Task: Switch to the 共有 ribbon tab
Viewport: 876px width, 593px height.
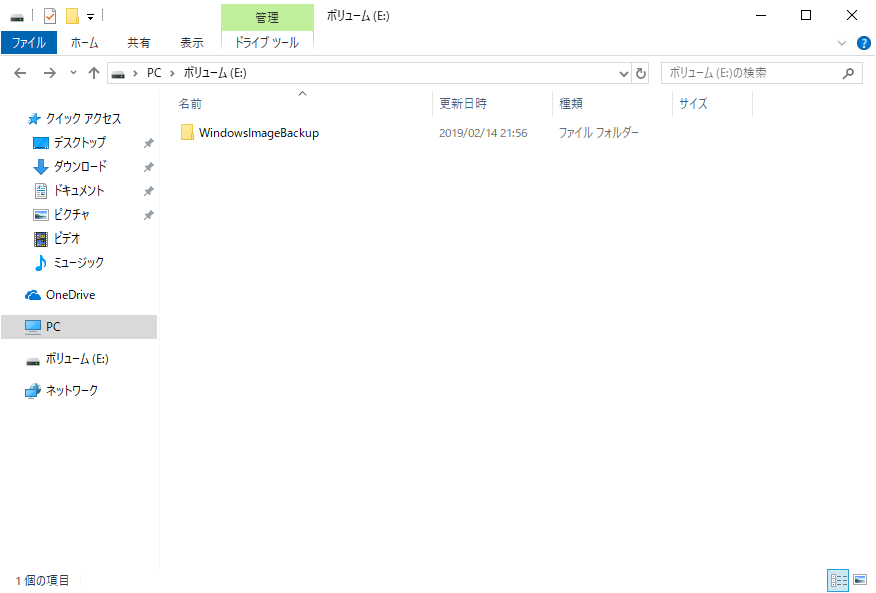Action: (139, 42)
